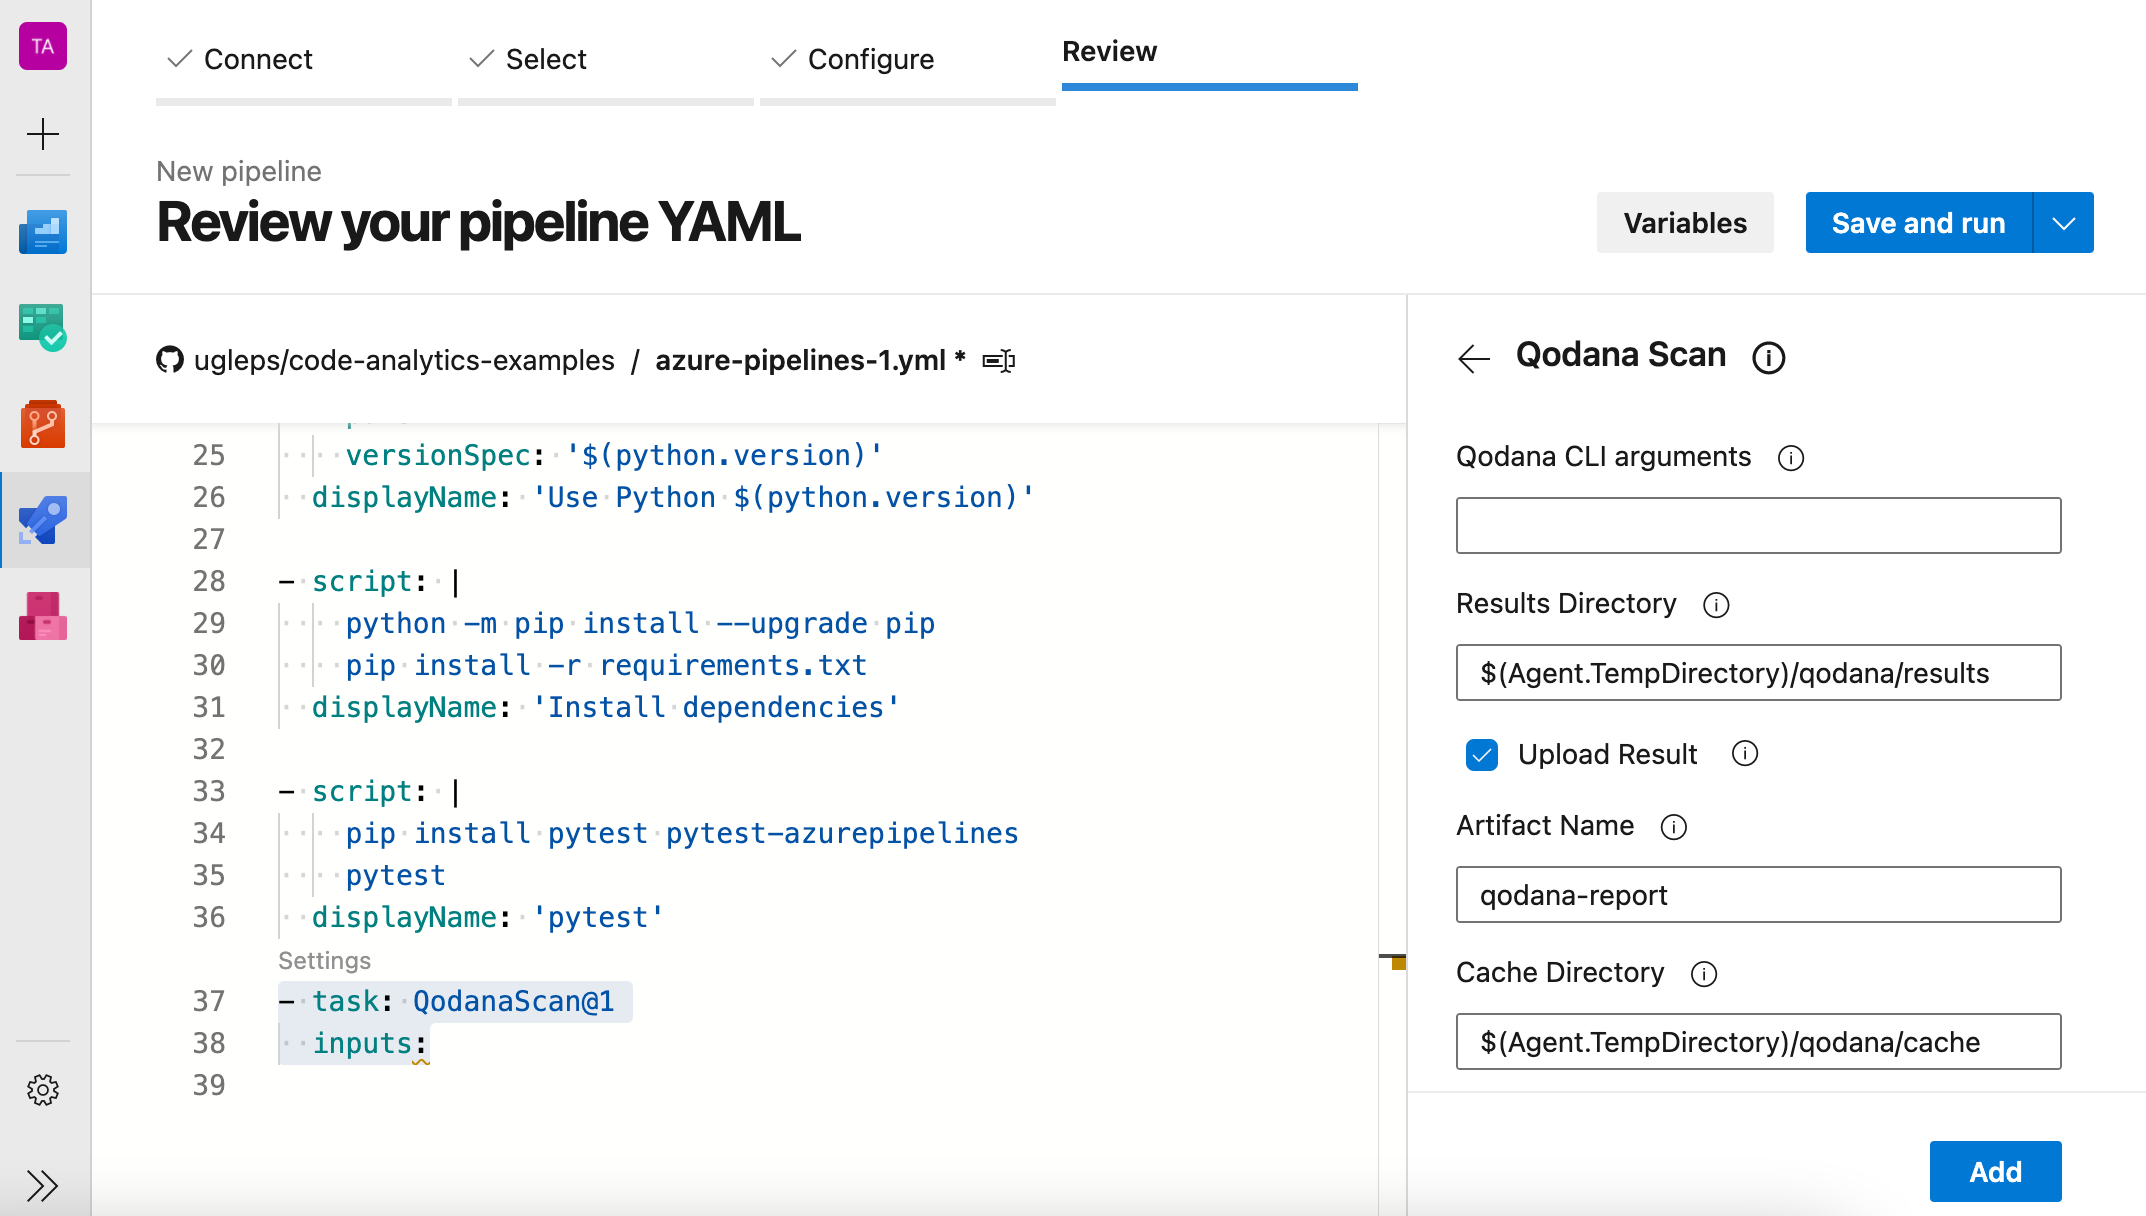Open Azure Artifacts sidebar icon
Image resolution: width=2146 pixels, height=1216 pixels.
coord(43,616)
